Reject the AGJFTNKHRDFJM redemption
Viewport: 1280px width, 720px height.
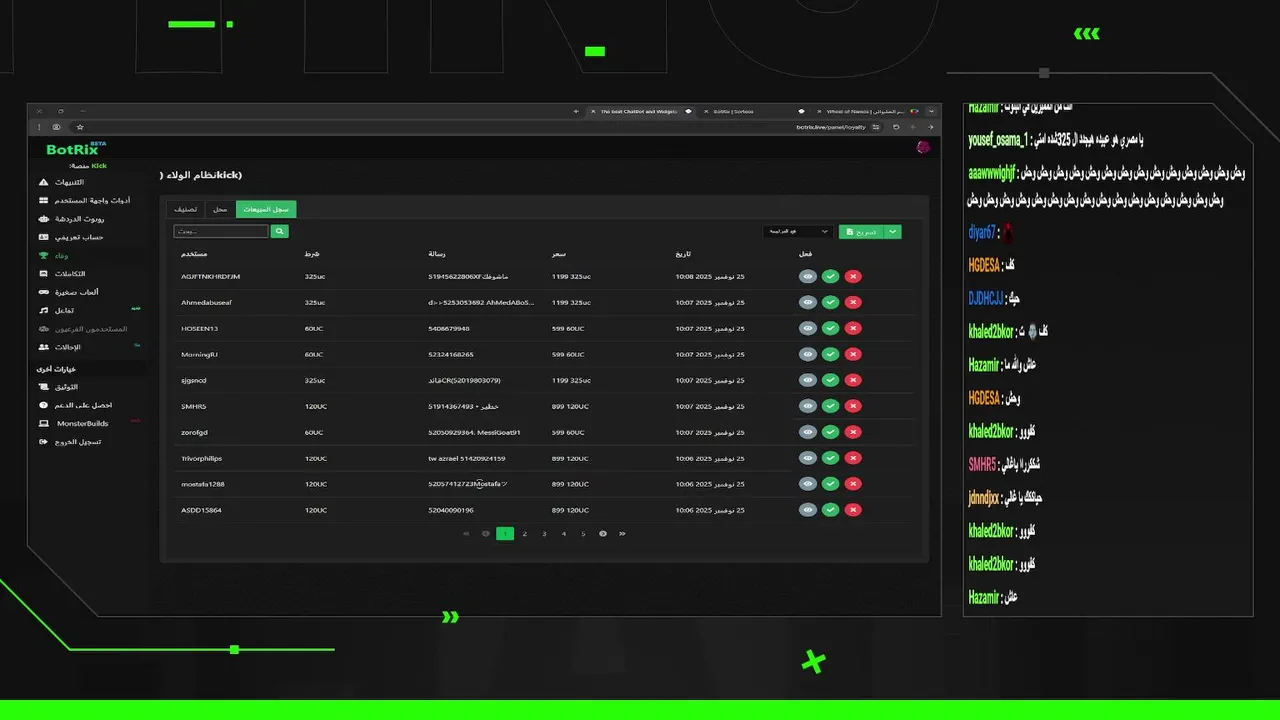(853, 276)
